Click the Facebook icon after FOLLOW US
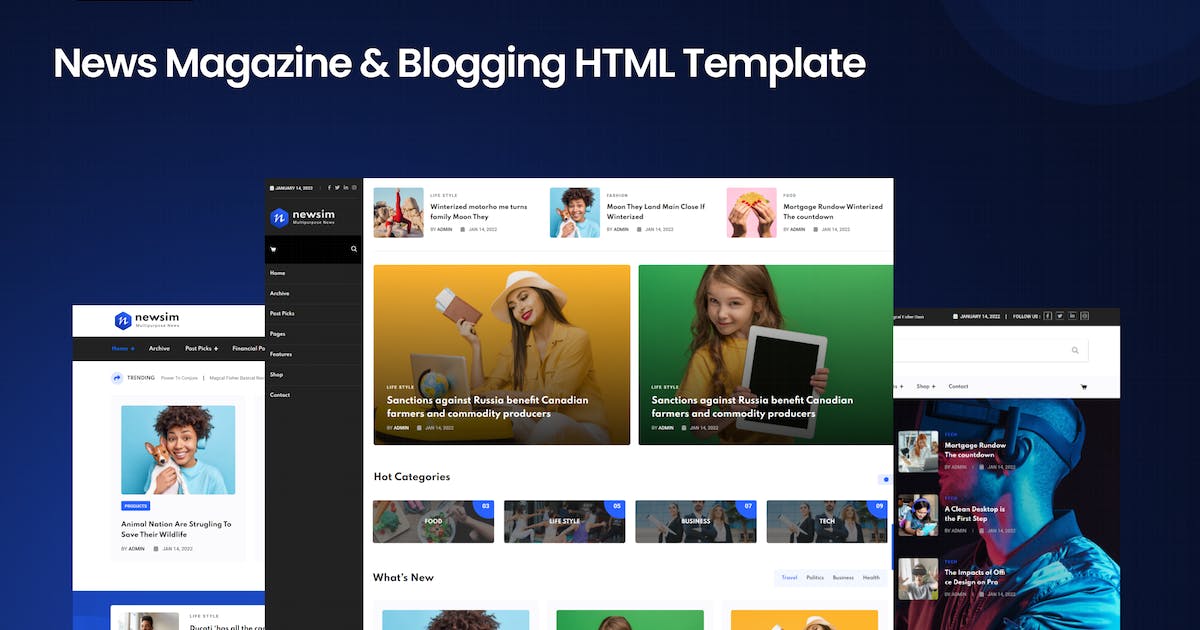Viewport: 1200px width, 630px height. (1047, 316)
